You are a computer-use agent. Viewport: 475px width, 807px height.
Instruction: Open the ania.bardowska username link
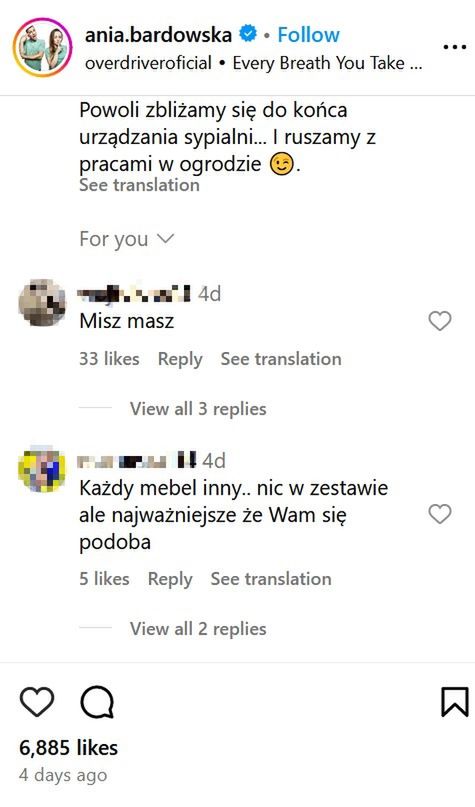coord(158,34)
